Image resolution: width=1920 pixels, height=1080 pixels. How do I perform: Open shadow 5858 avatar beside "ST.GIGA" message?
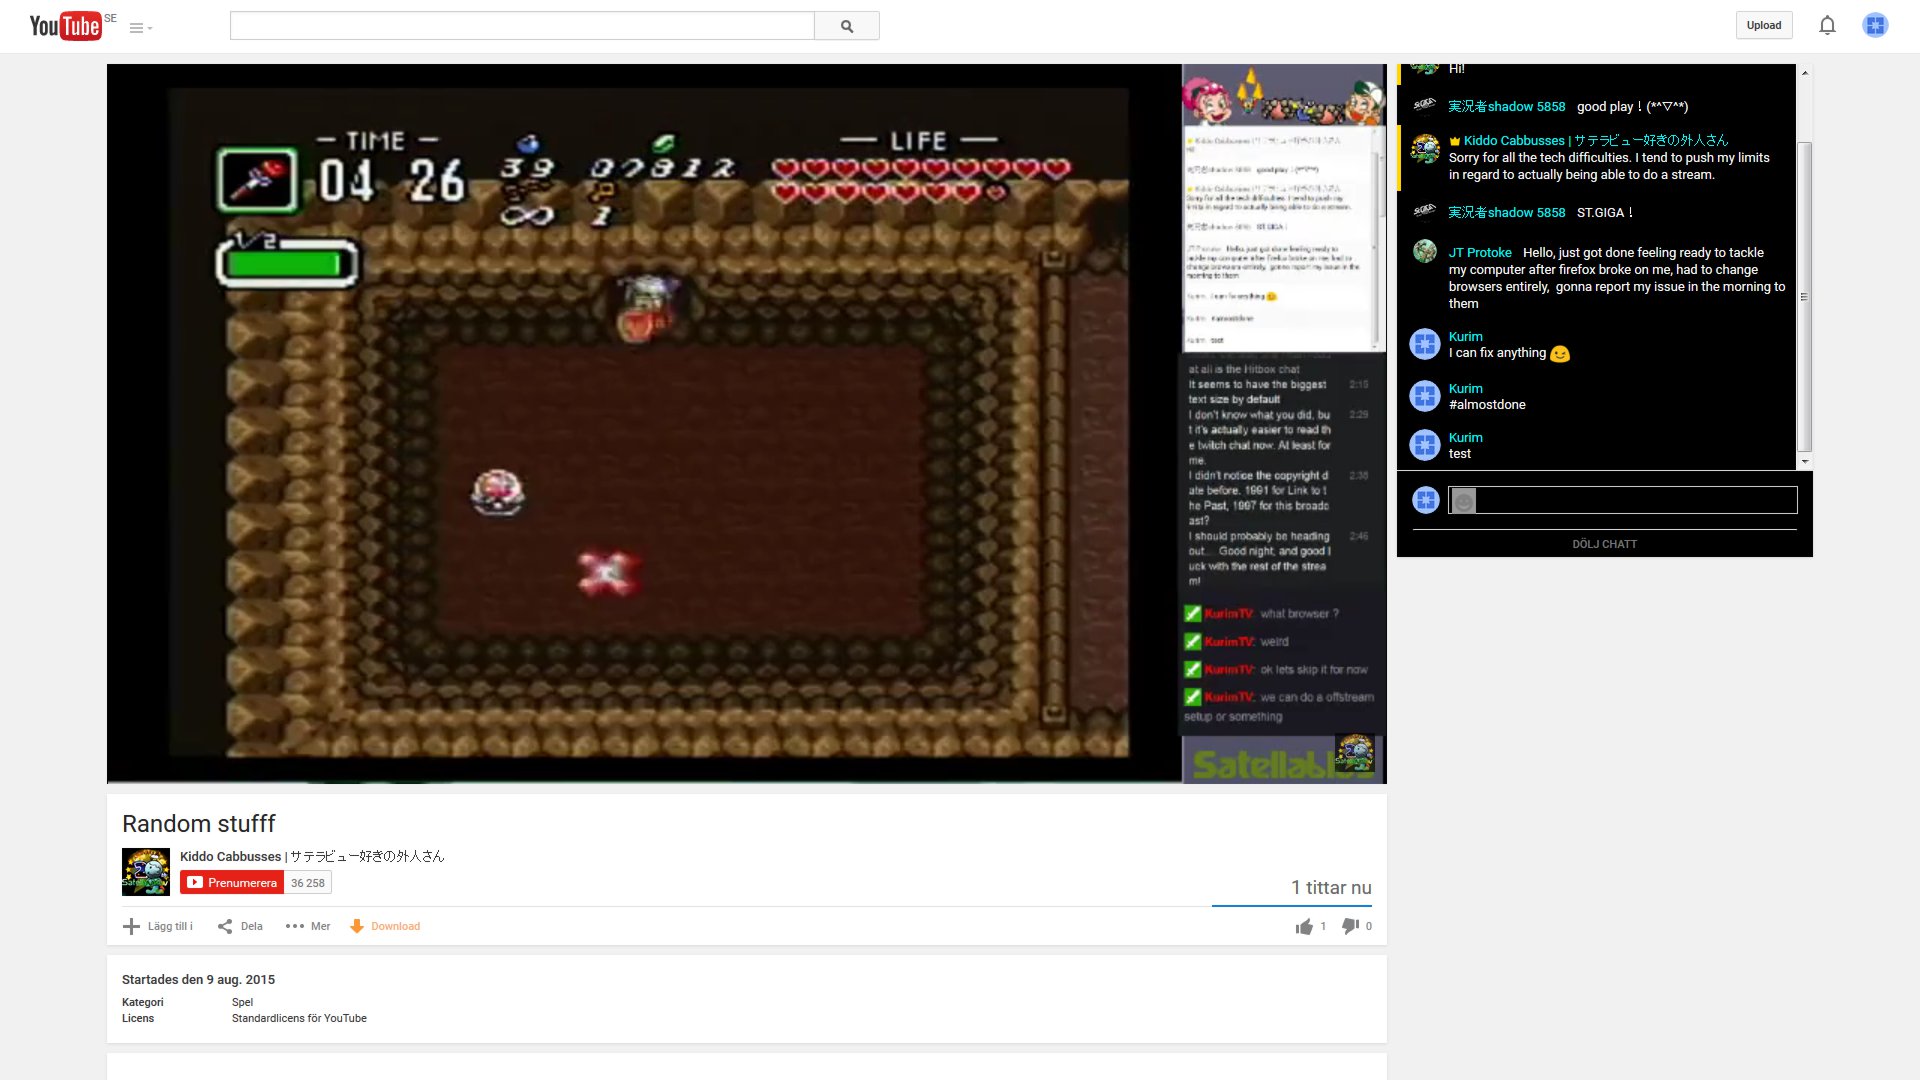tap(1424, 211)
